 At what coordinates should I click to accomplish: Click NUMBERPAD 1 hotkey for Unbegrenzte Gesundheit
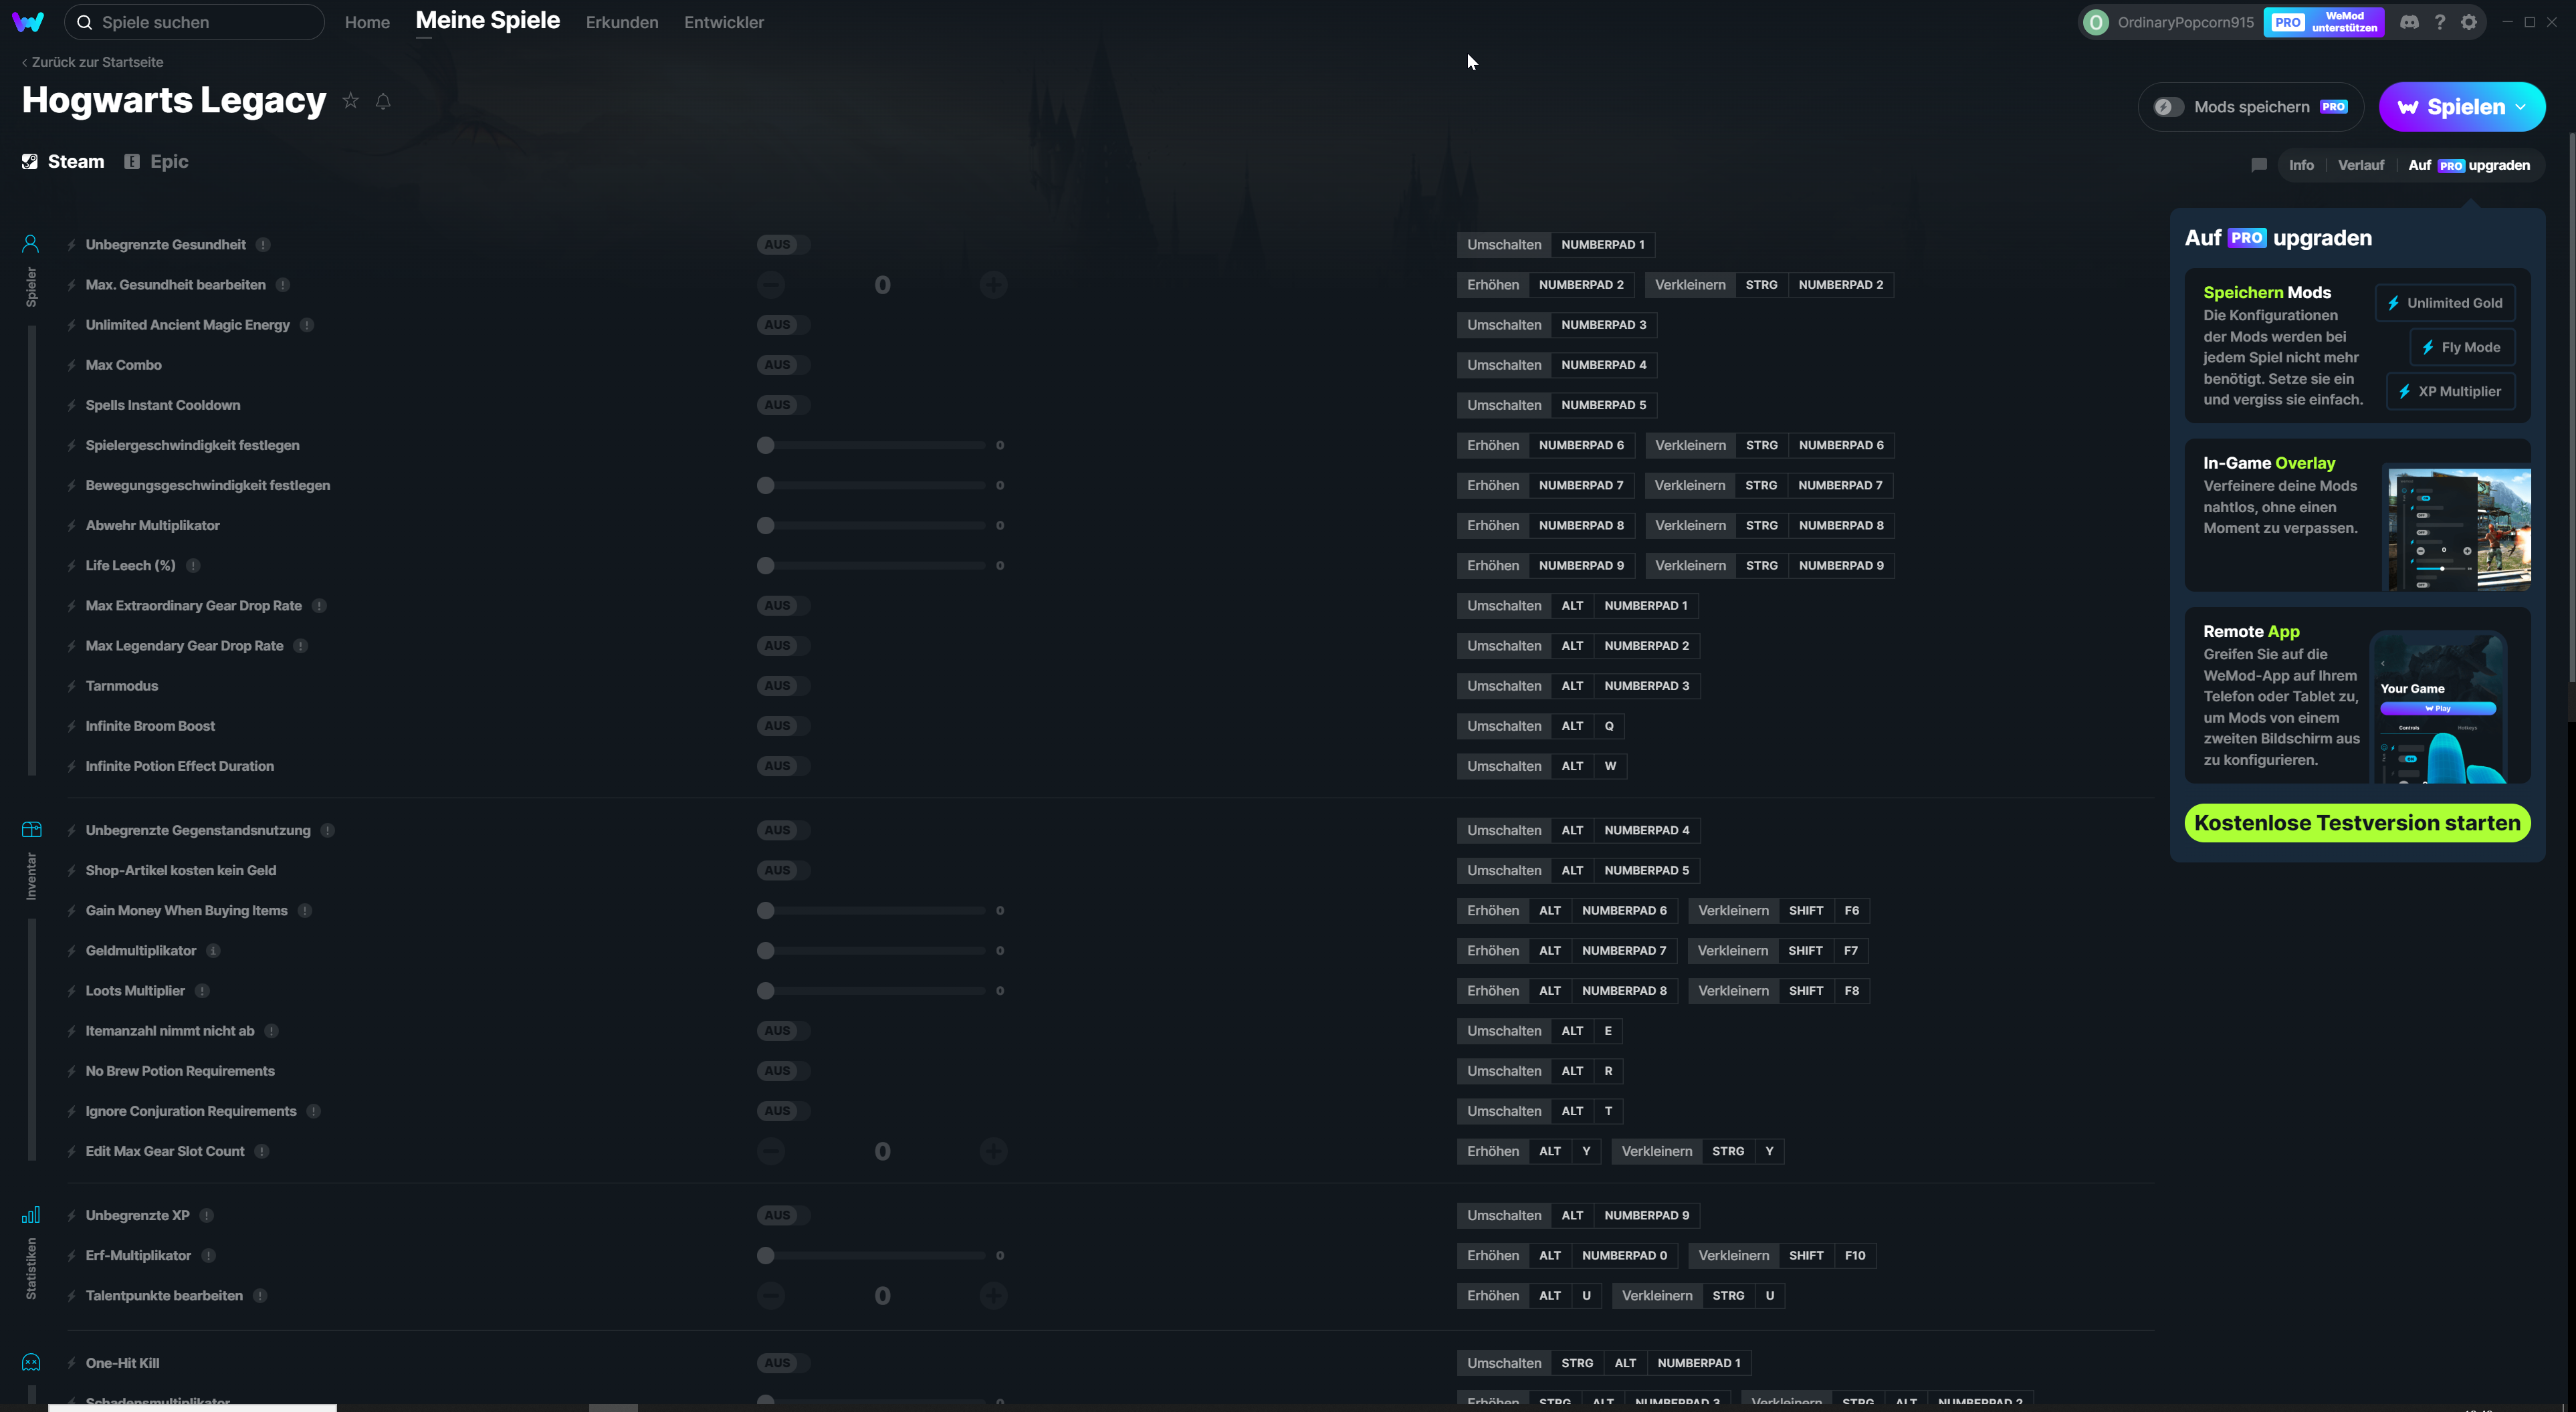point(1603,245)
